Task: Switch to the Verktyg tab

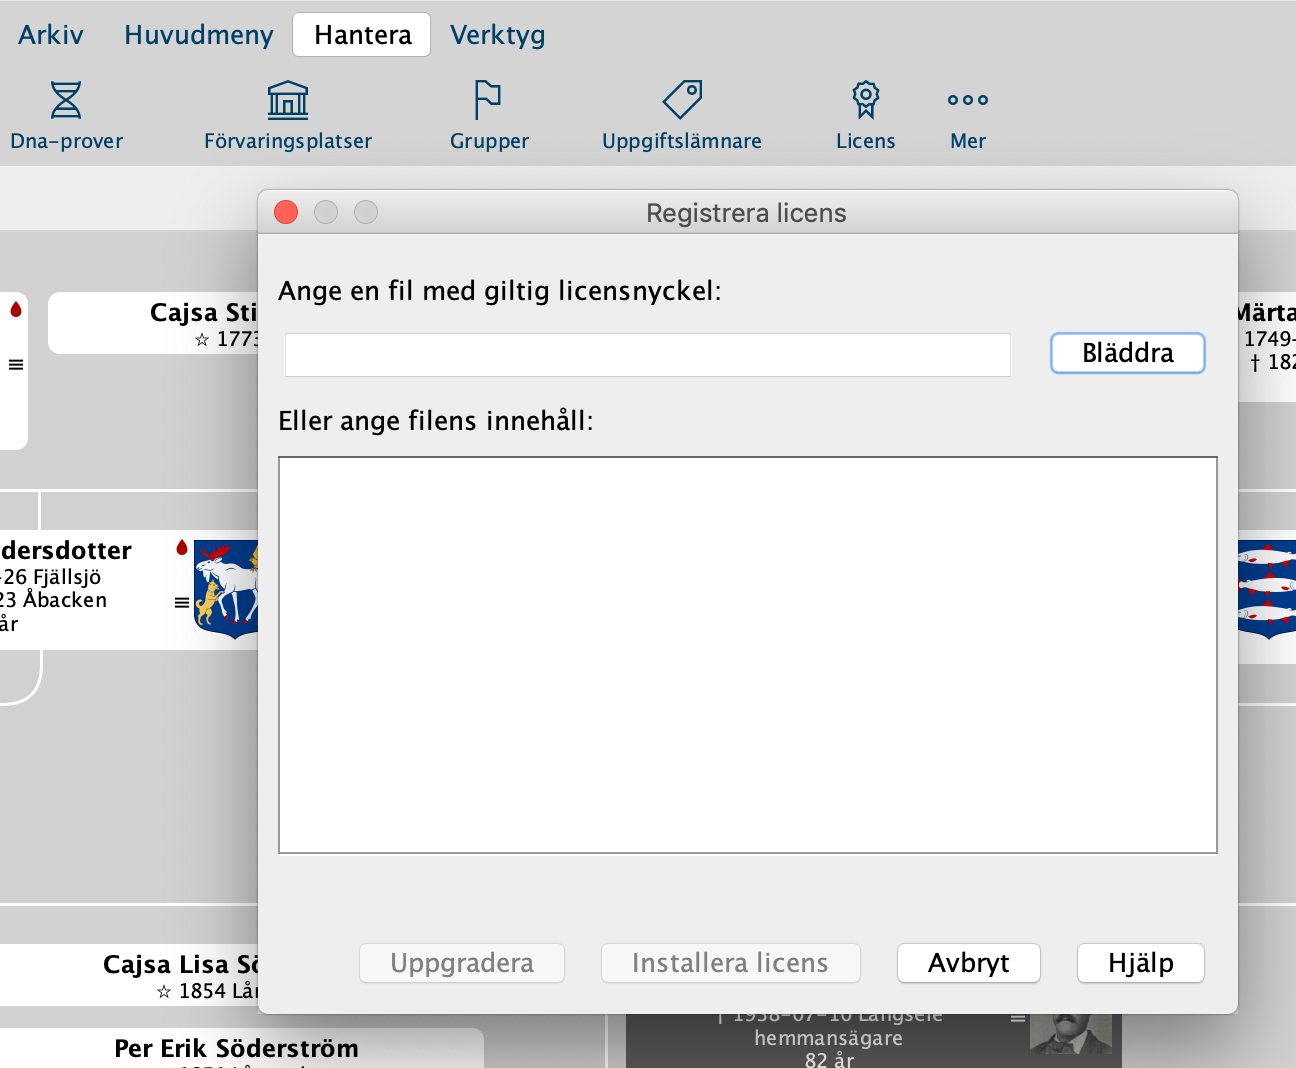Action: click(x=497, y=35)
